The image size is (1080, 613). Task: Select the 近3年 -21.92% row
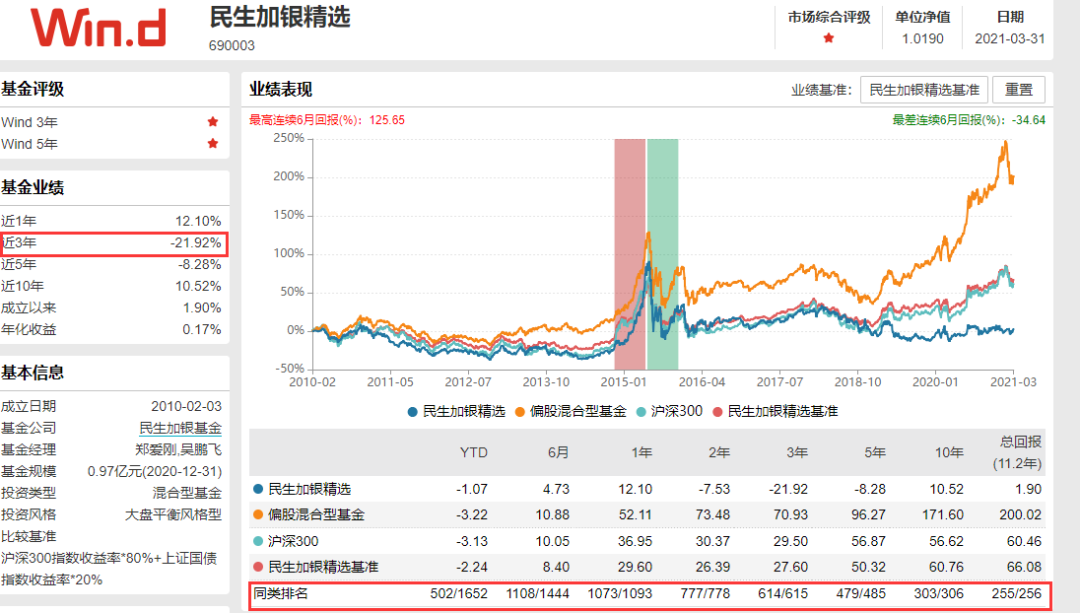[x=111, y=243]
